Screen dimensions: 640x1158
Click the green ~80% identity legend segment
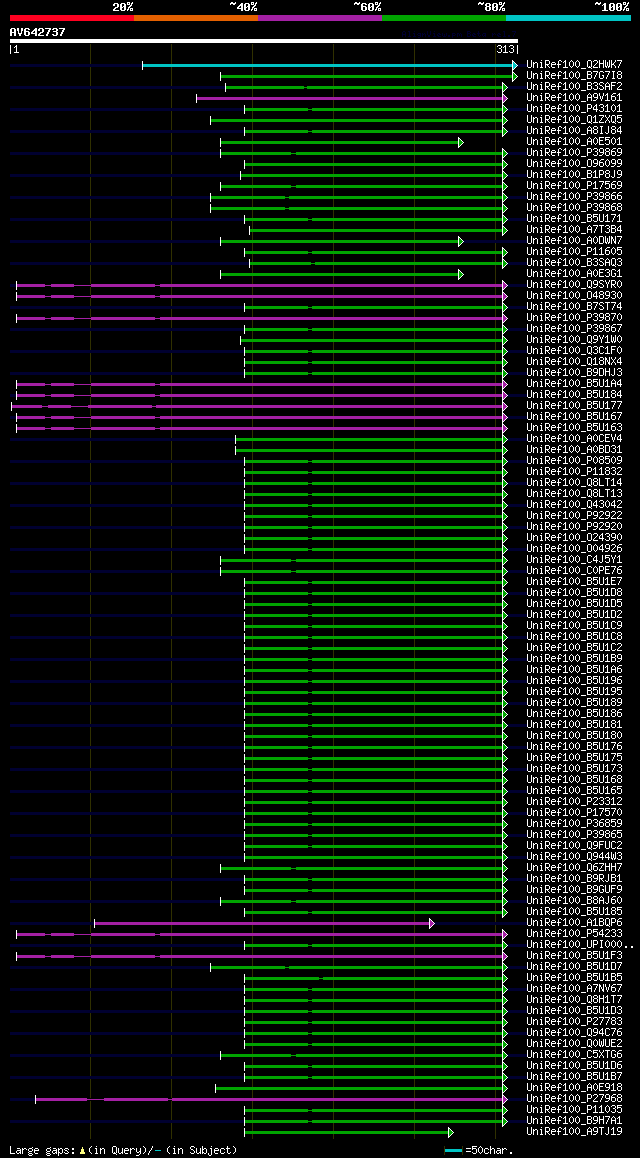pyautogui.click(x=444, y=18)
